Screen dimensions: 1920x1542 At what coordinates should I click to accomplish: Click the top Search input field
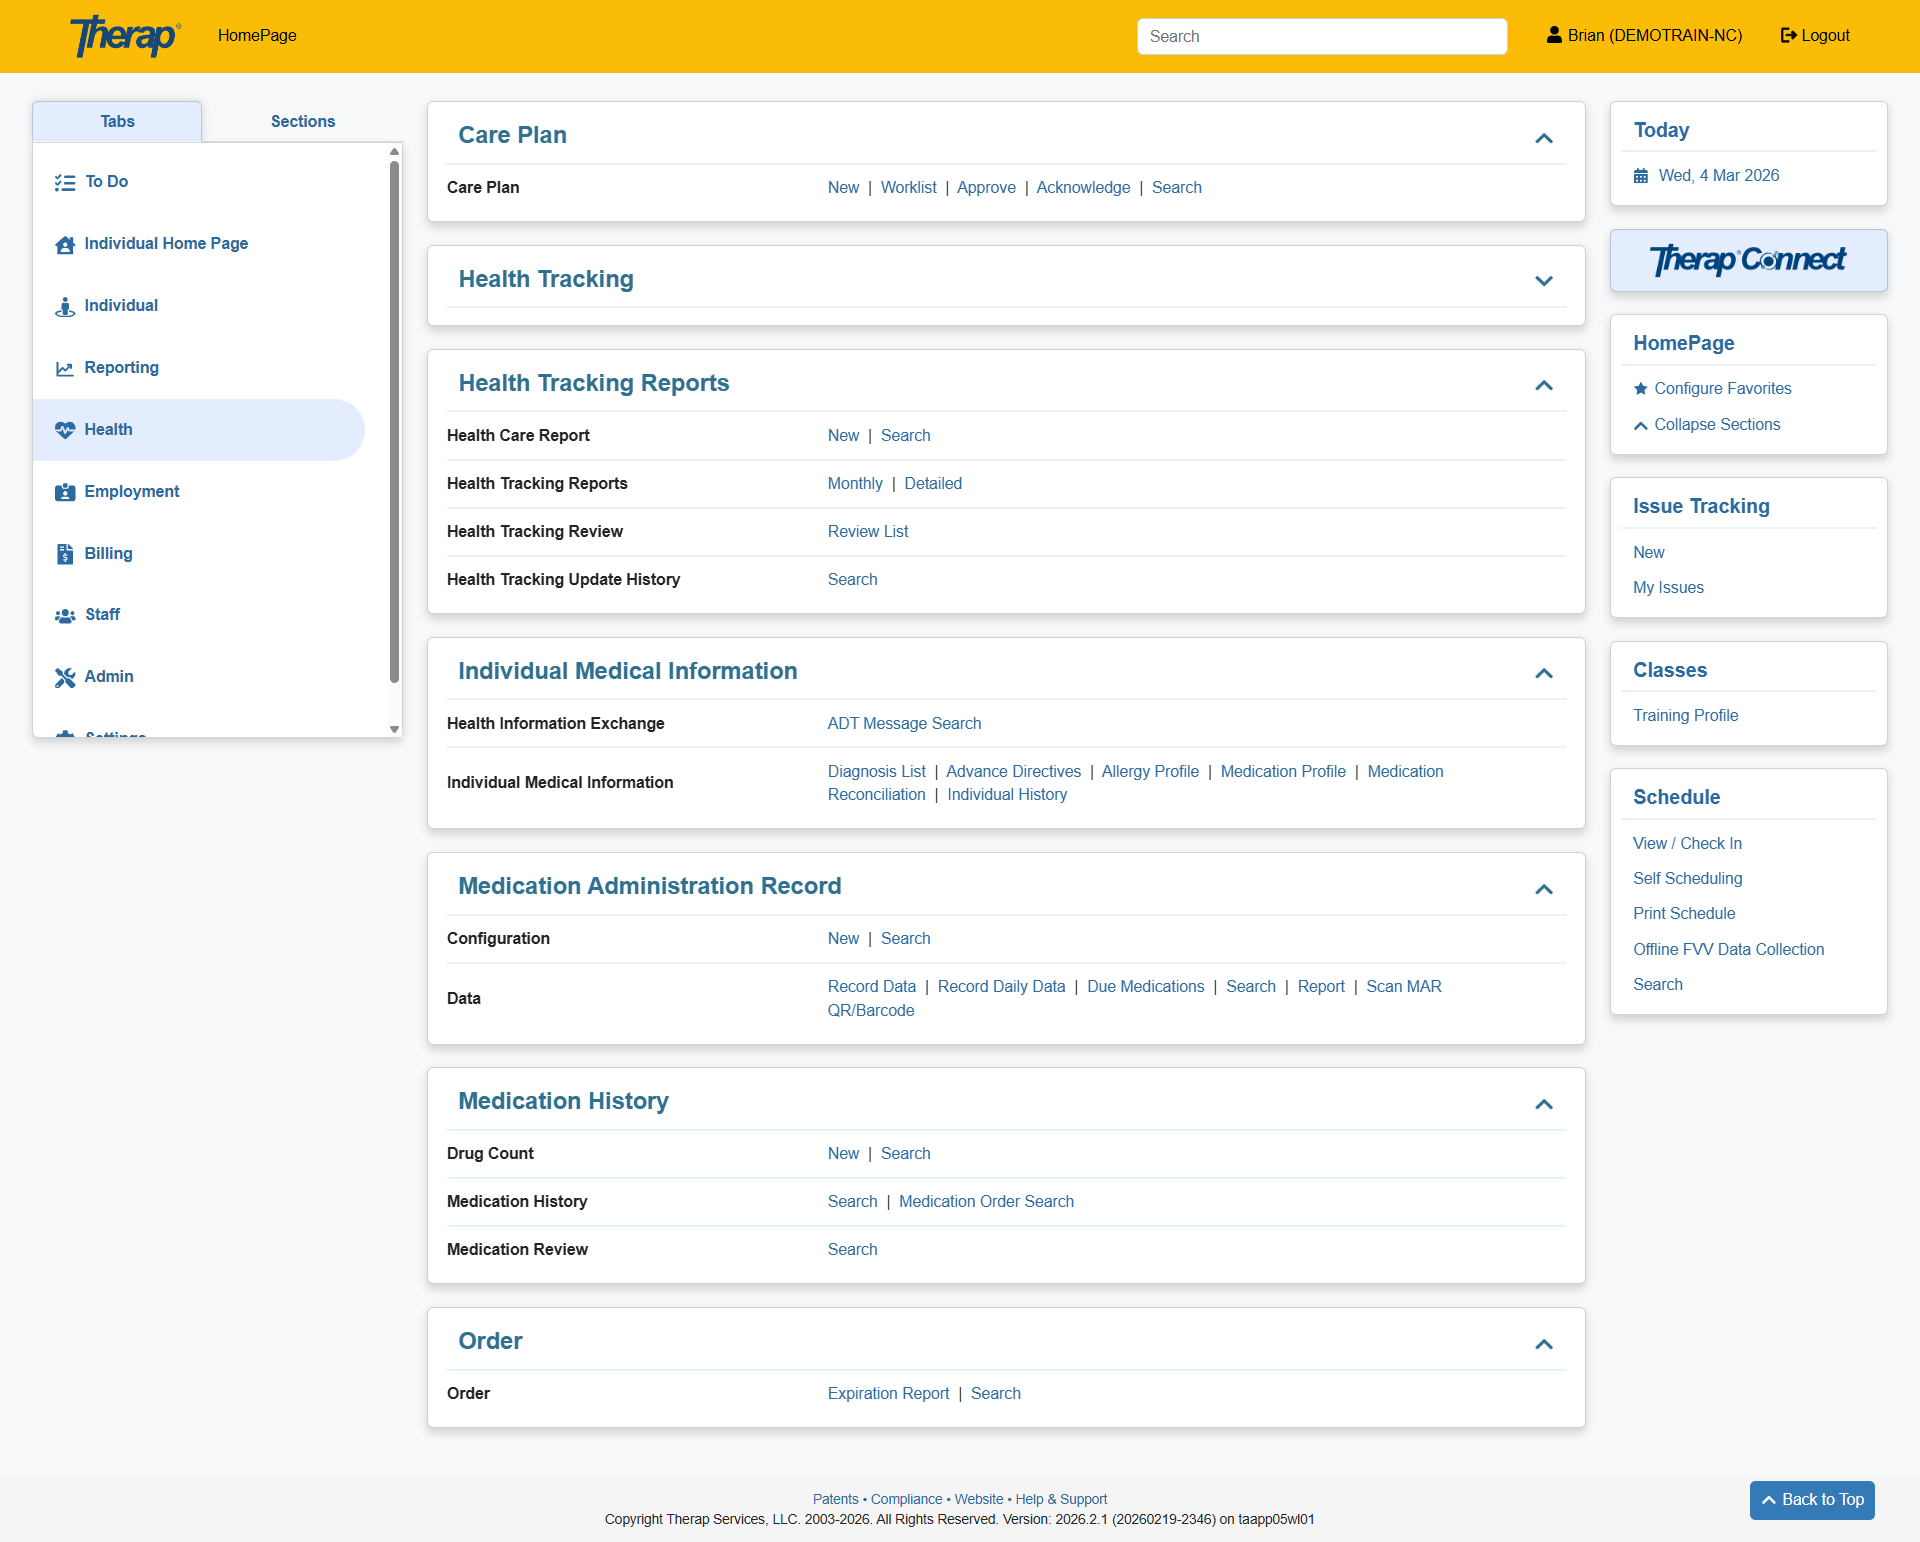point(1321,36)
